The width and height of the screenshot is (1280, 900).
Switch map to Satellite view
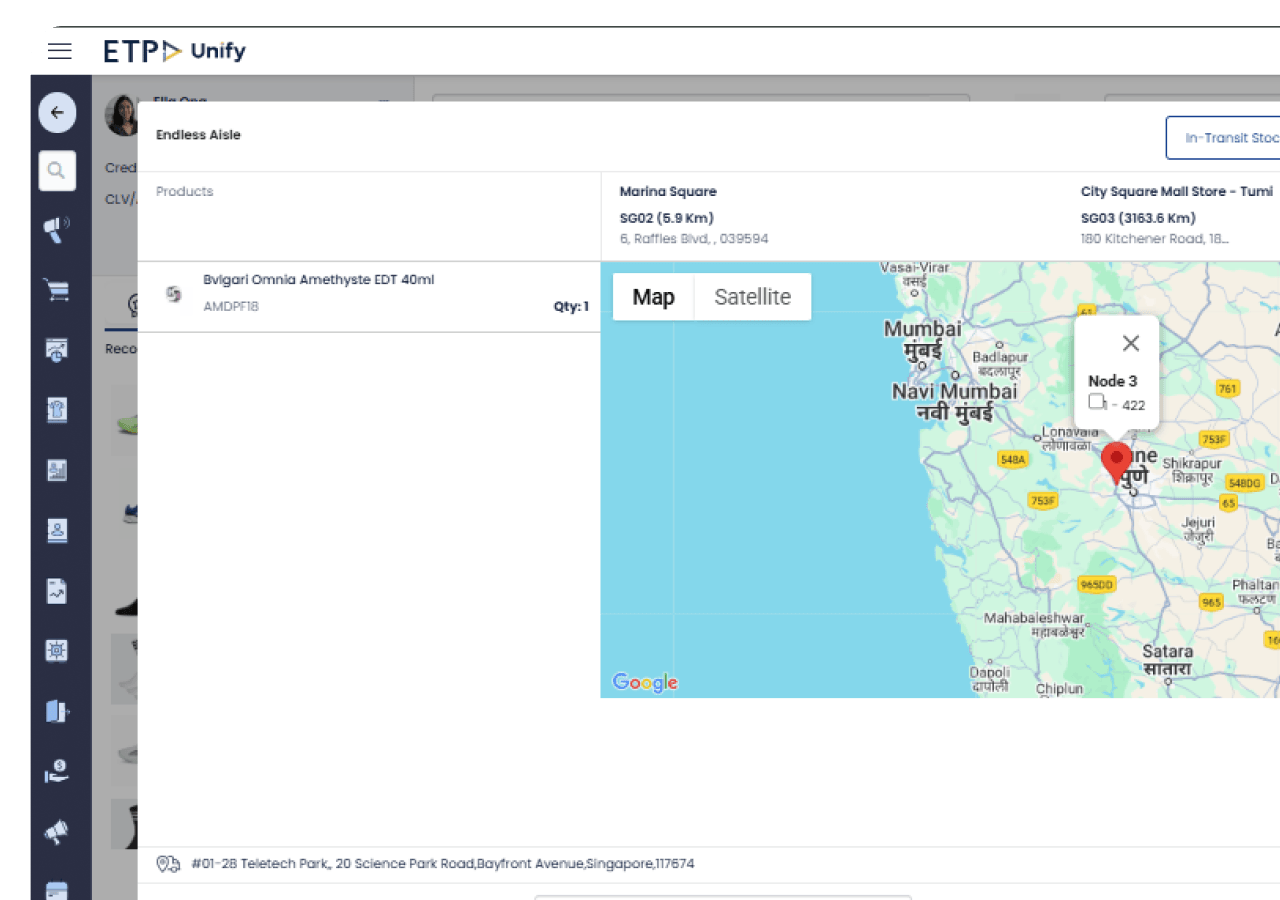point(752,297)
